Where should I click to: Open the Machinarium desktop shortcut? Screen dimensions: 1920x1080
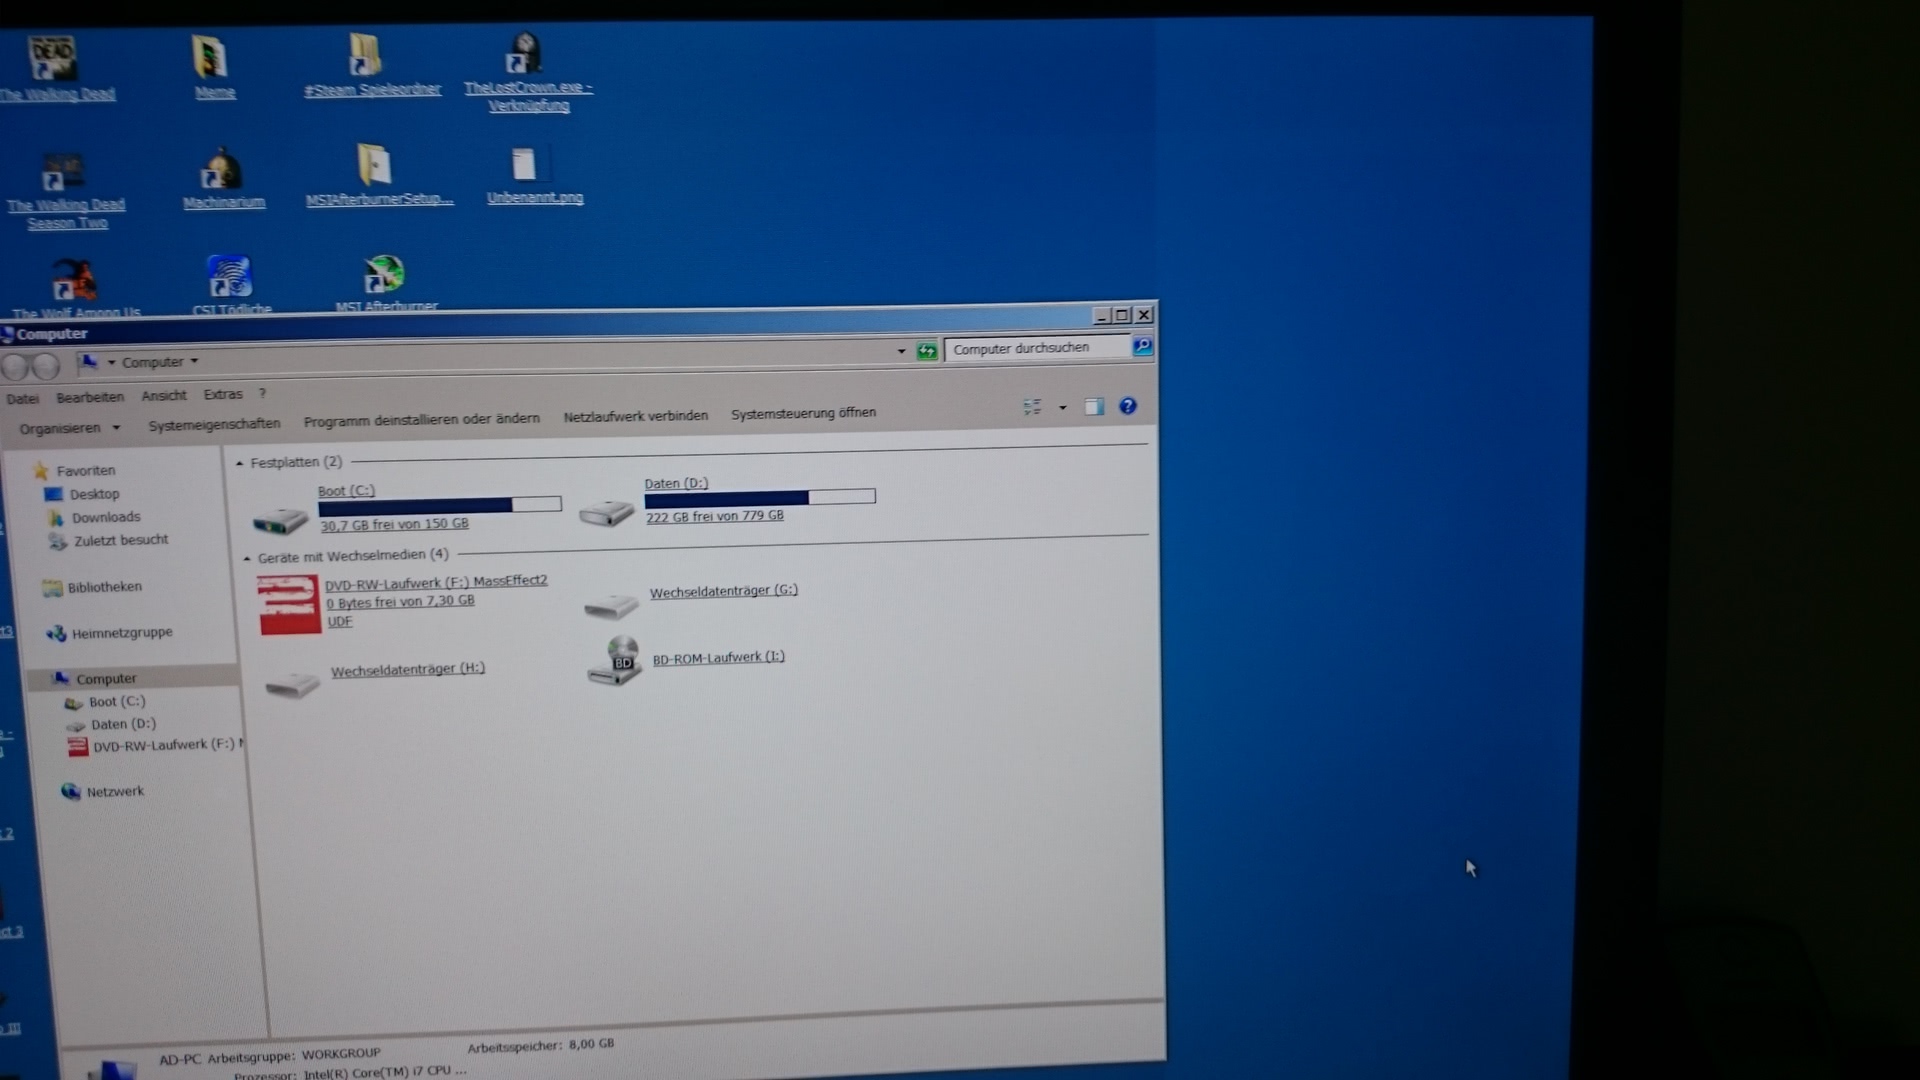coord(222,171)
